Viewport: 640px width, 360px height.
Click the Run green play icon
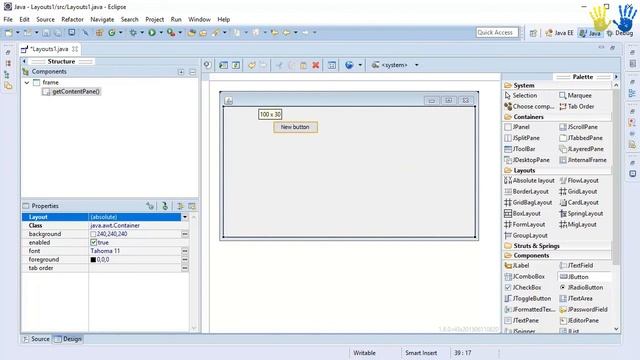152,32
